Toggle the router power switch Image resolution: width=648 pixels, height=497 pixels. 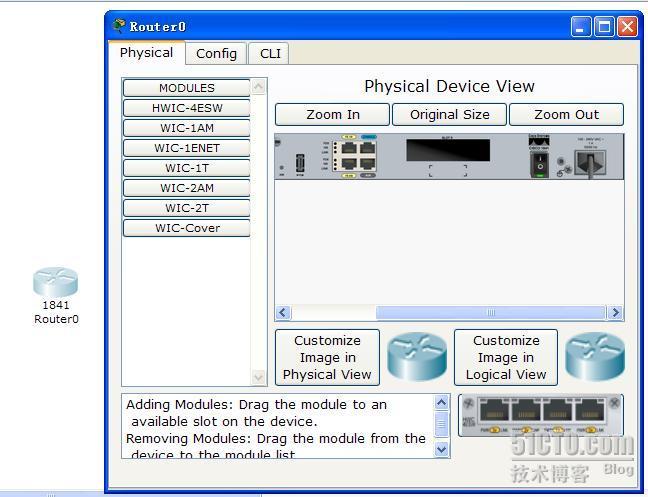click(x=540, y=164)
